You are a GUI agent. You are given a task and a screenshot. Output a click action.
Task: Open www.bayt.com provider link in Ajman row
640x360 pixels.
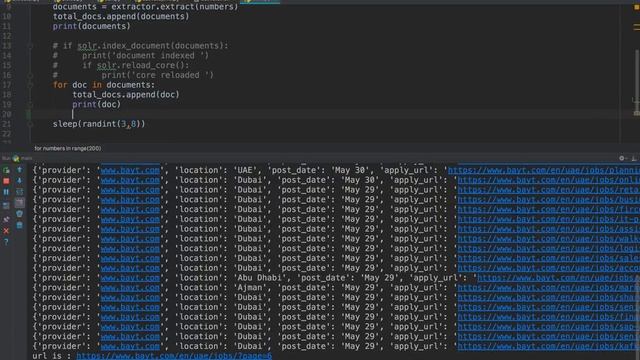point(130,288)
